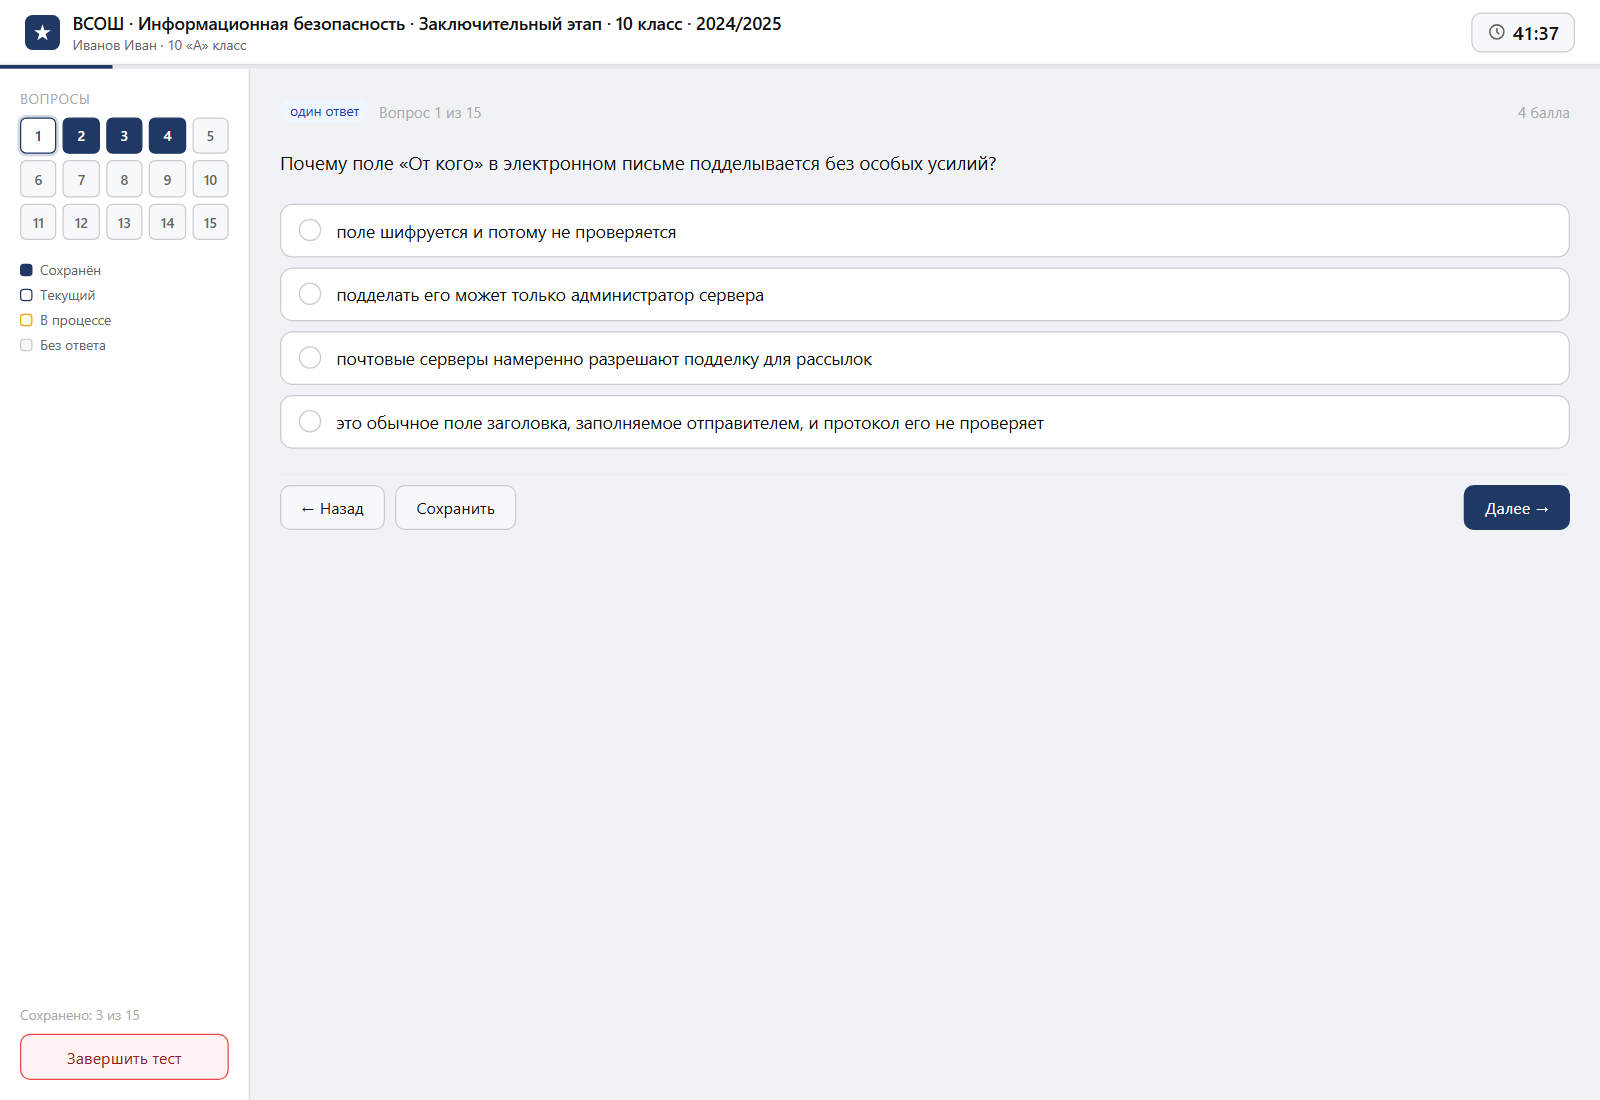
Task: Click the 'Текущий' legend entry
Action: [x=58, y=295]
